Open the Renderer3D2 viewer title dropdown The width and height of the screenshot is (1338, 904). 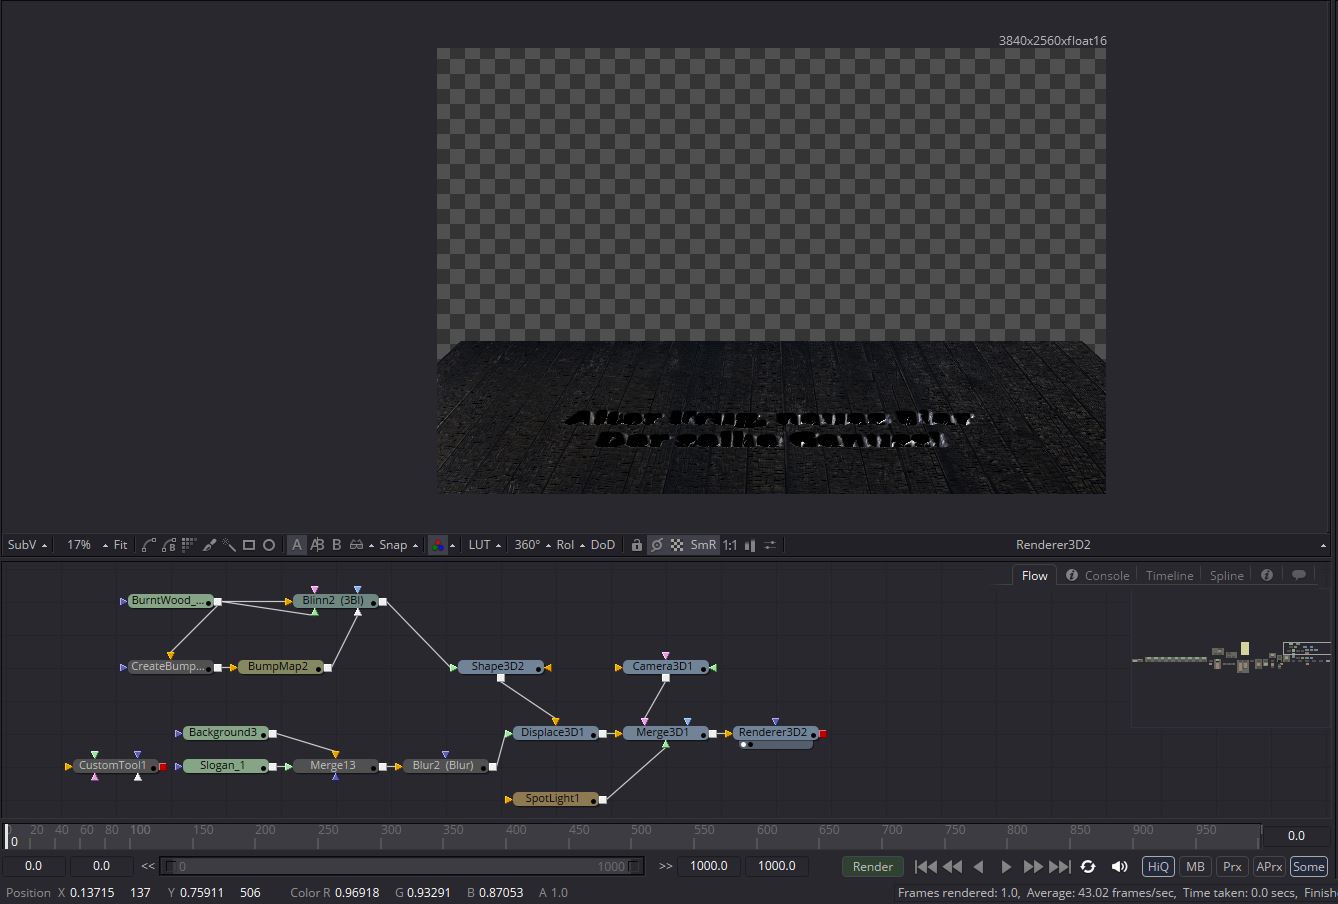tap(1322, 545)
